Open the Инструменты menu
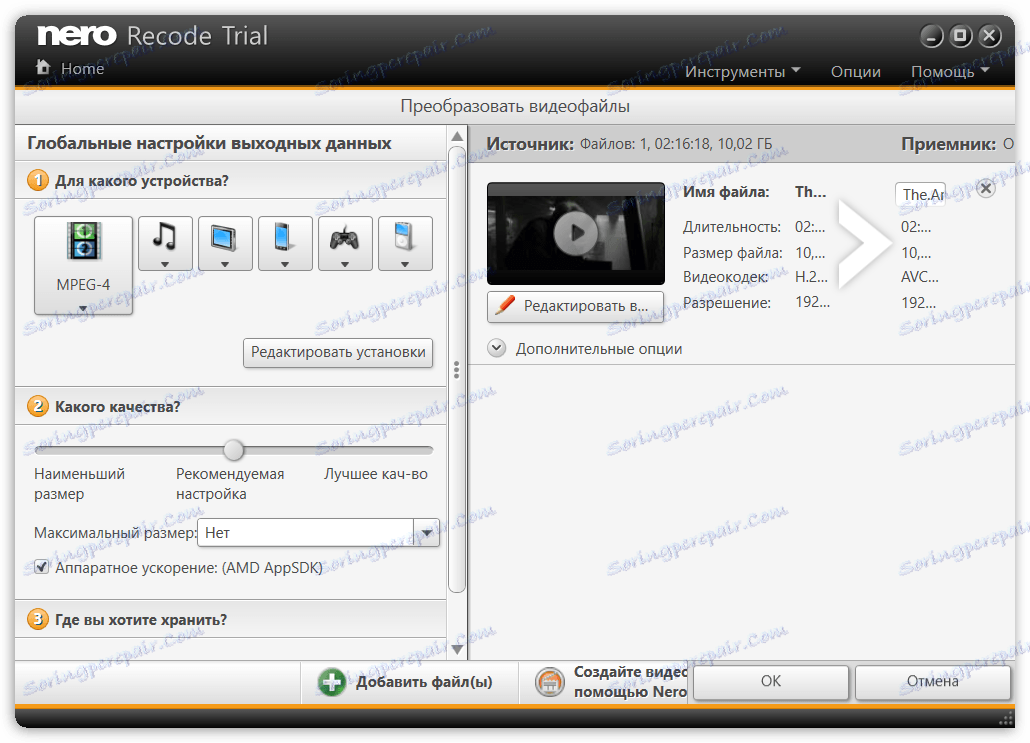The width and height of the screenshot is (1030, 743). 737,71
